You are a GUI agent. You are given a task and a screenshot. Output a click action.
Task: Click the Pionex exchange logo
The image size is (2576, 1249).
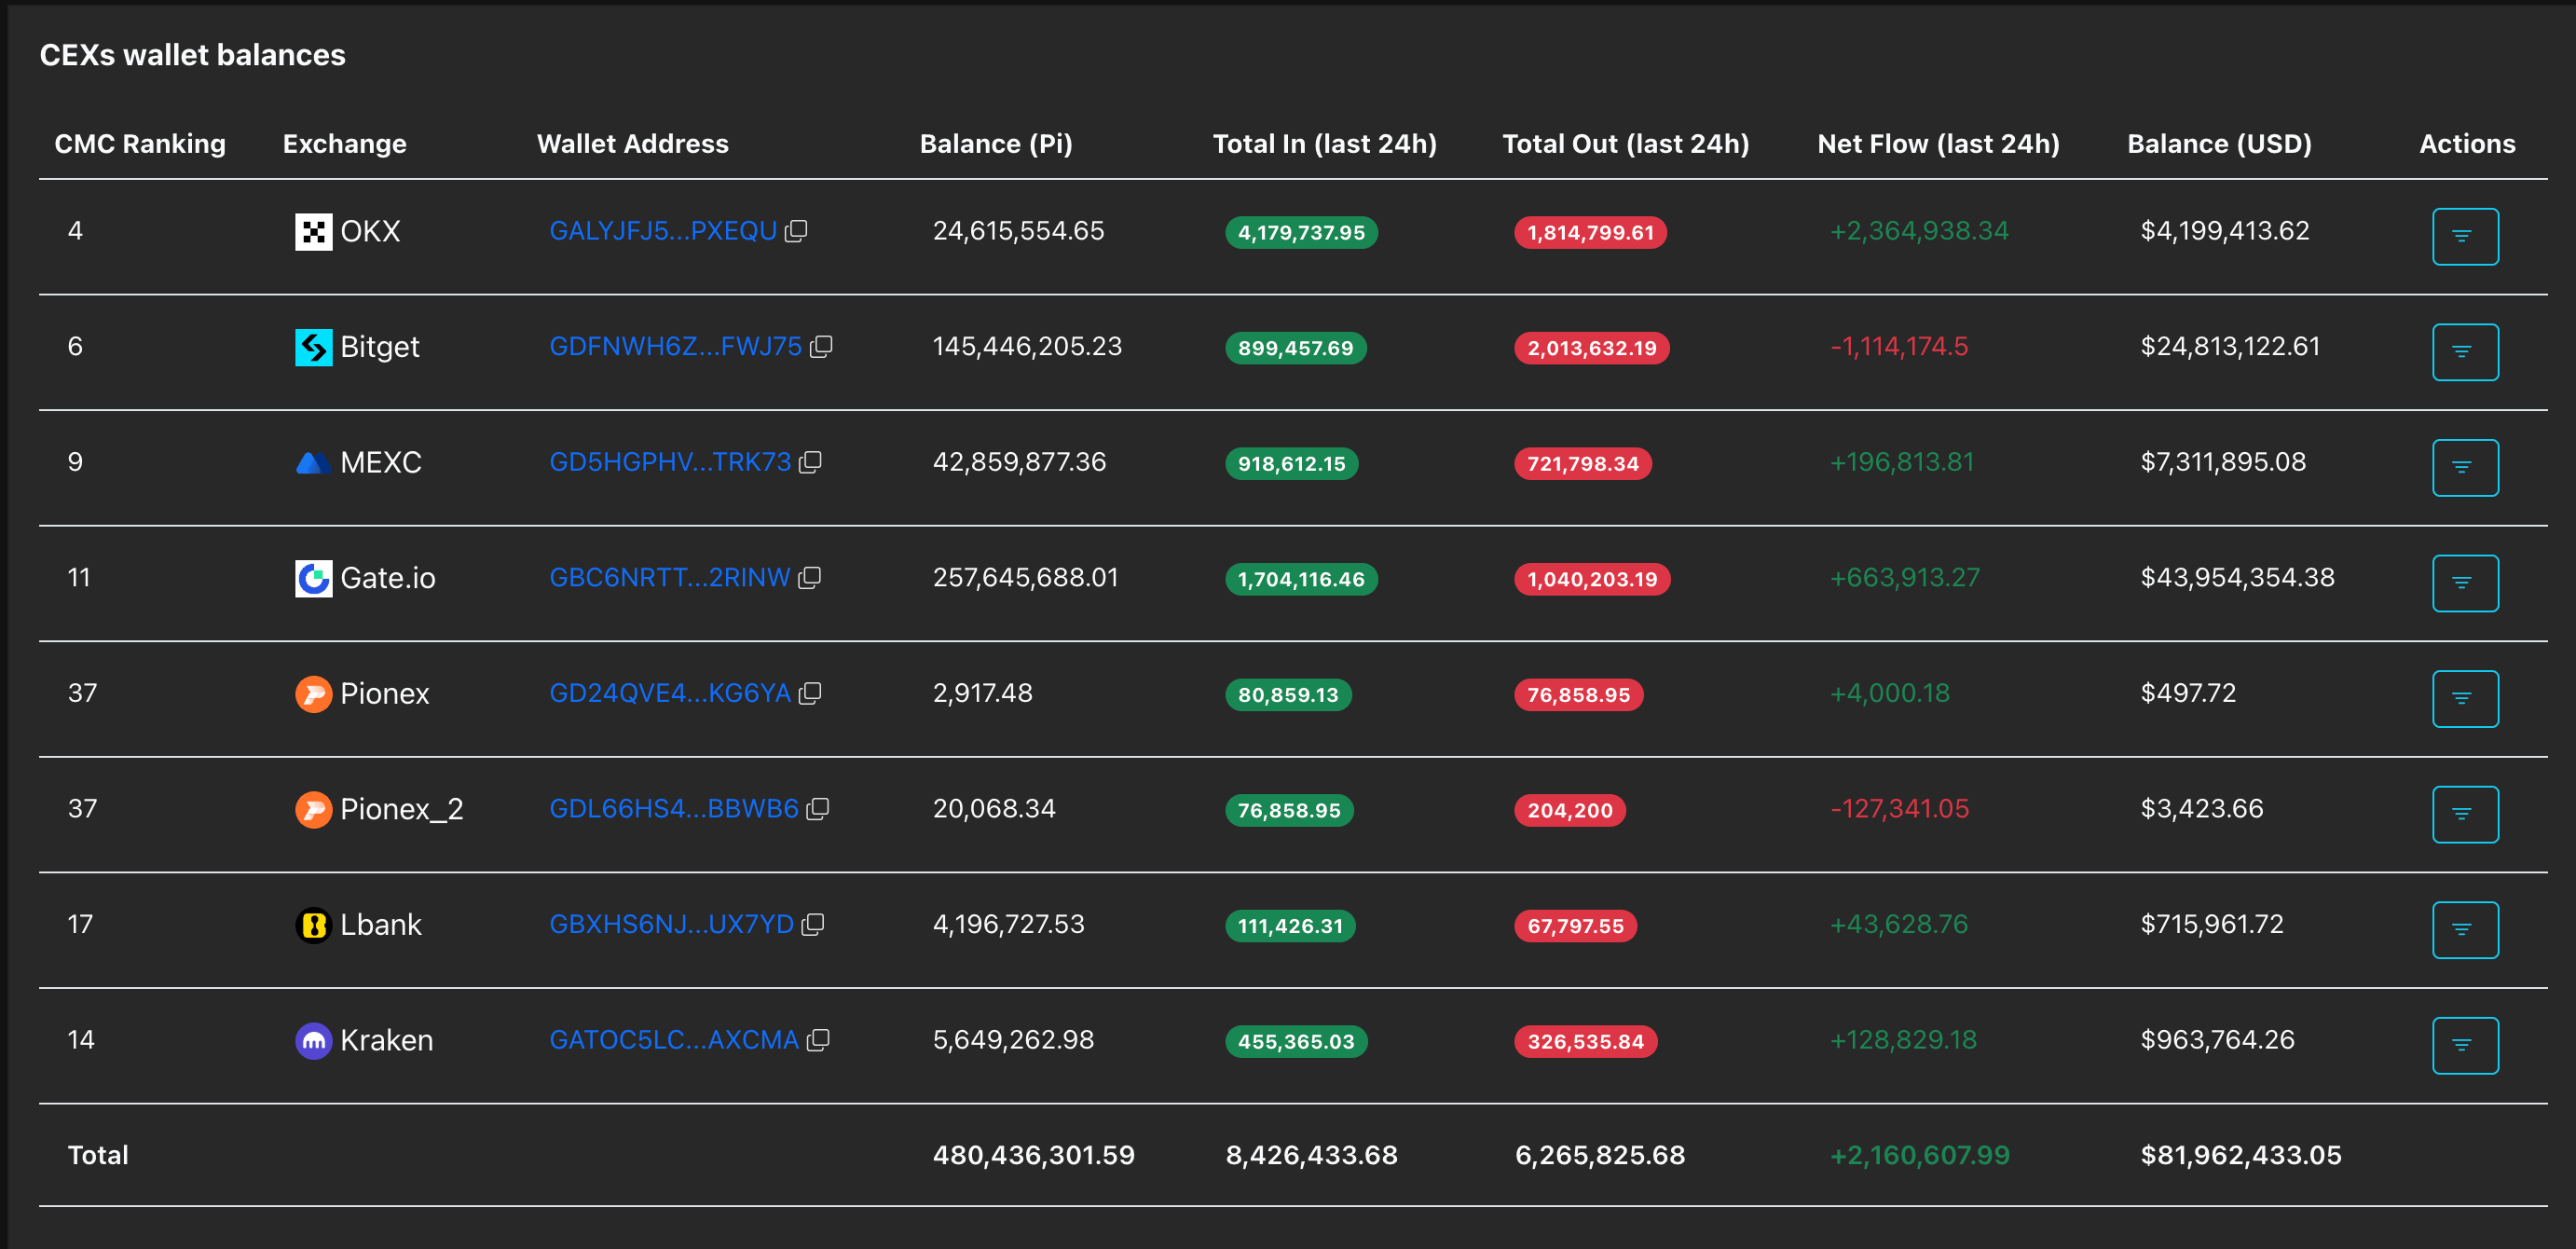click(x=313, y=693)
